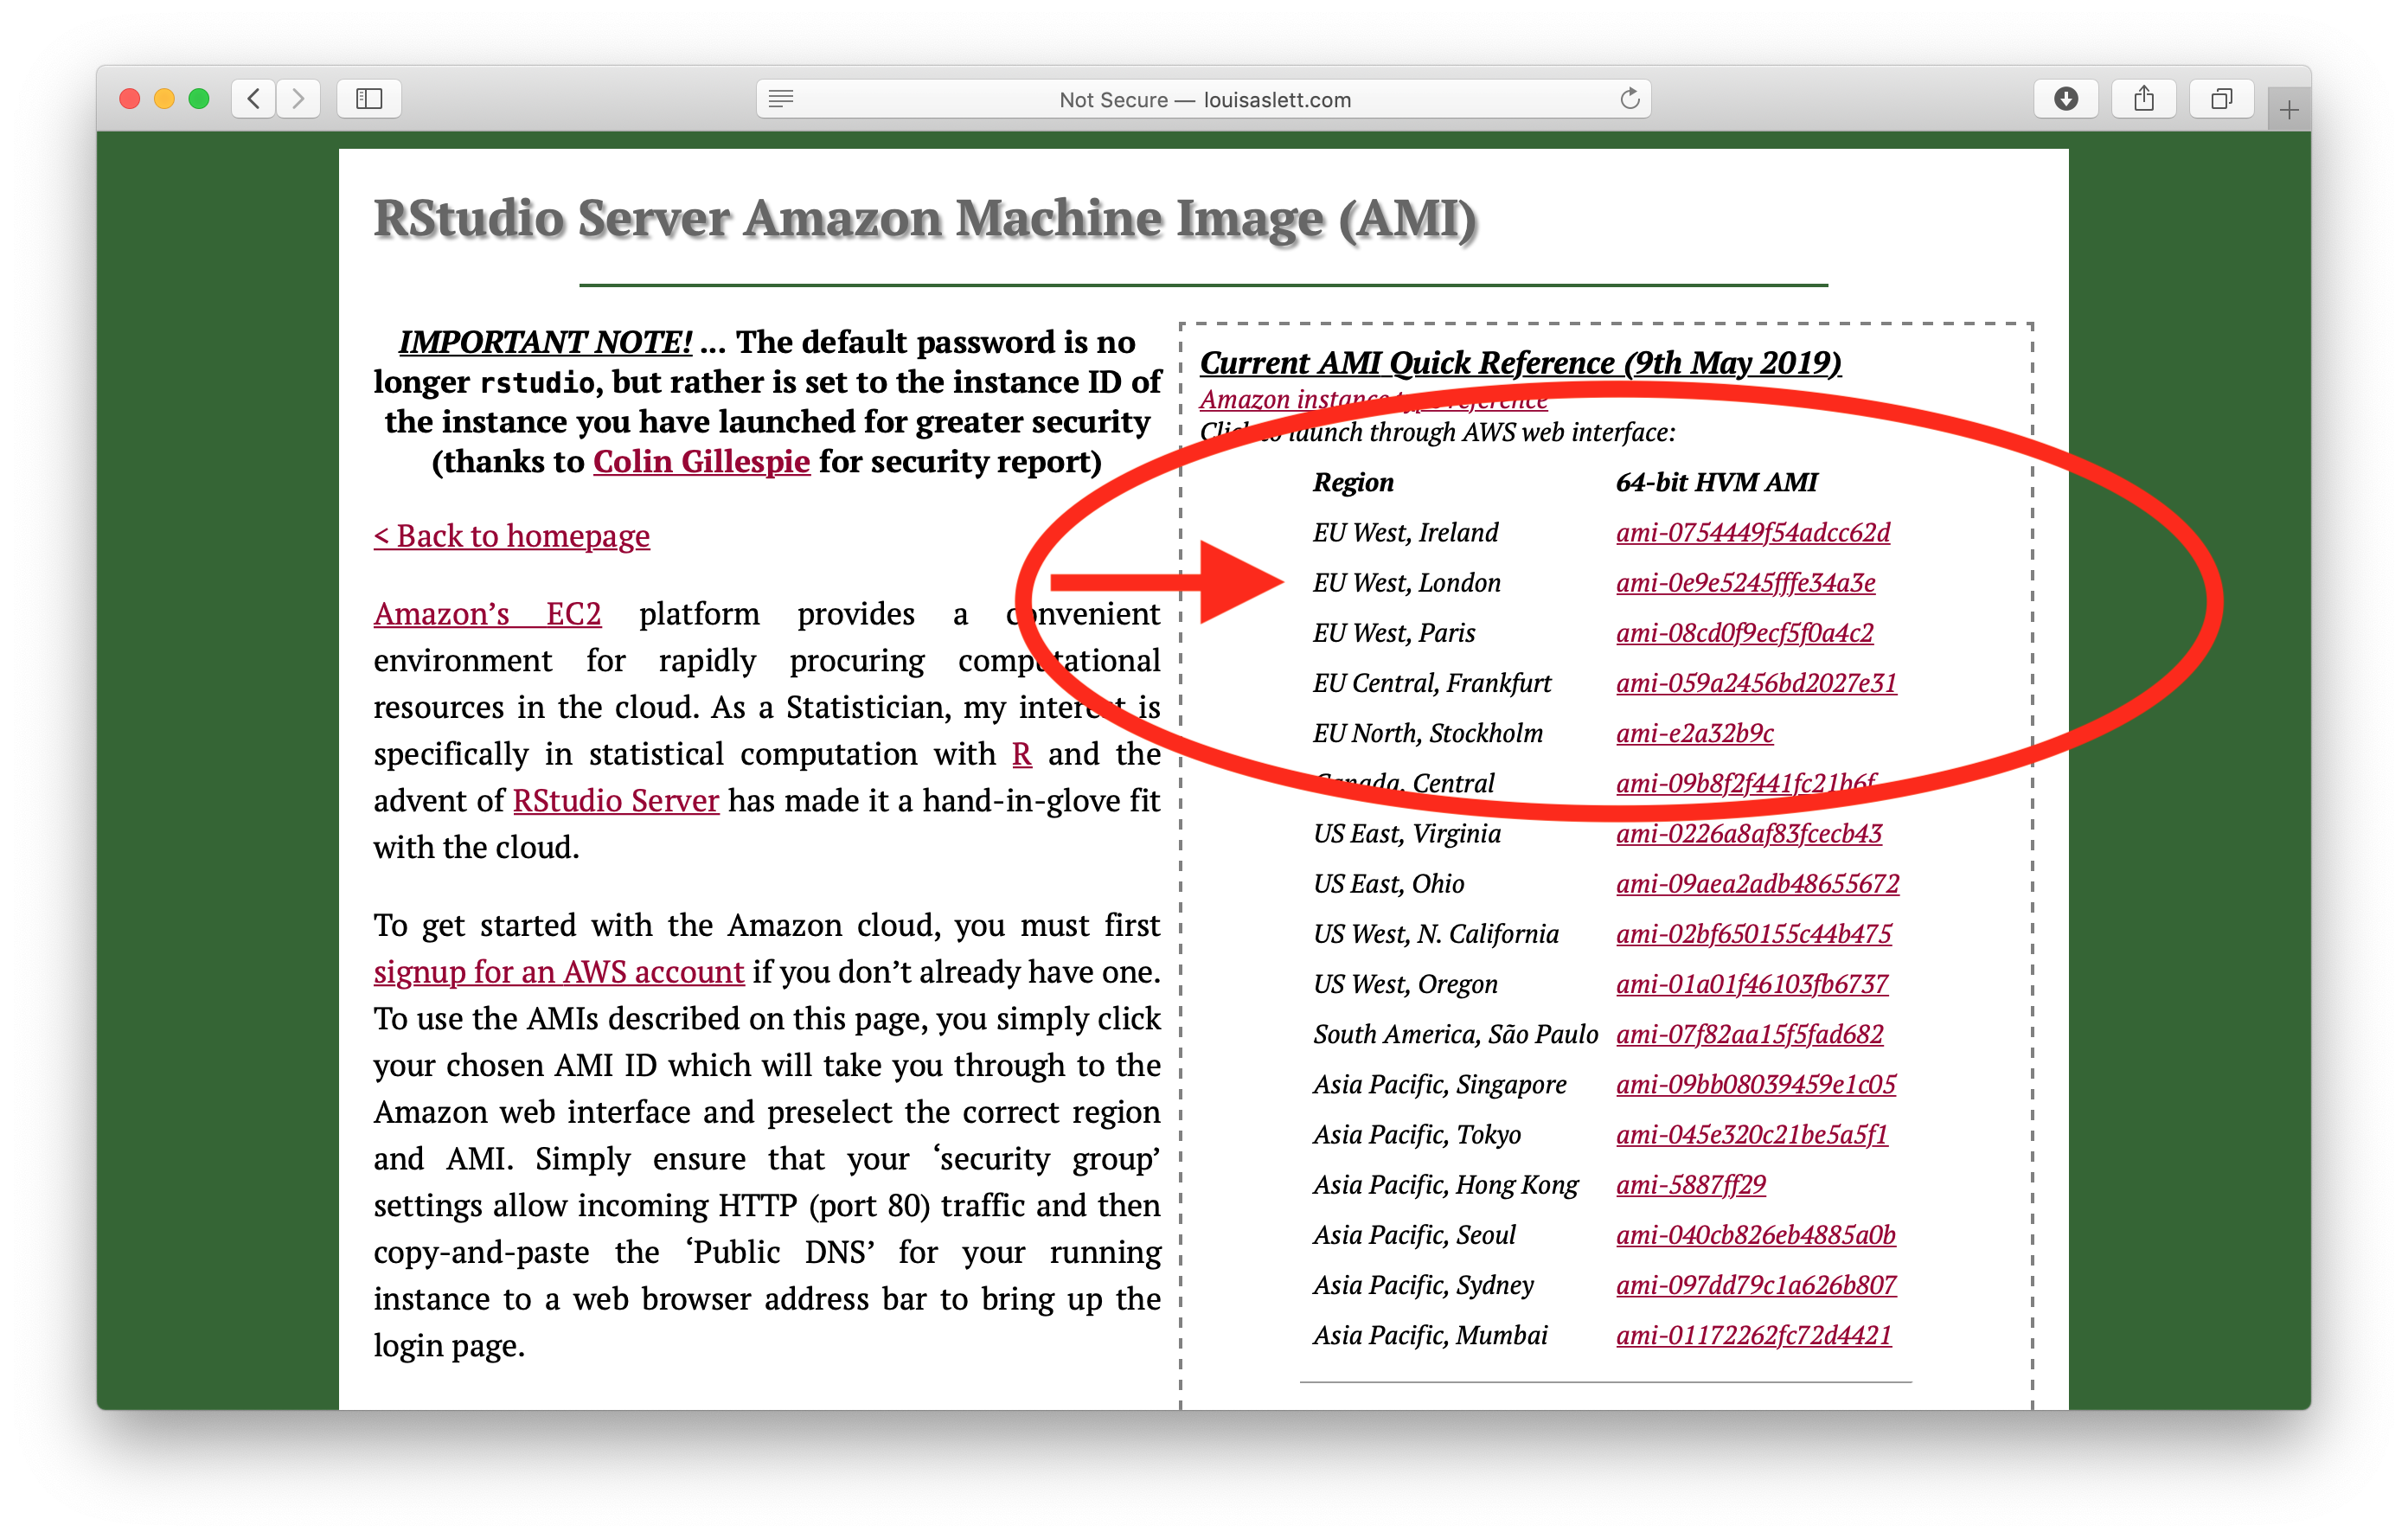The height and width of the screenshot is (1538, 2408).
Task: Launch the EU West, London AMI link
Action: (x=1745, y=583)
